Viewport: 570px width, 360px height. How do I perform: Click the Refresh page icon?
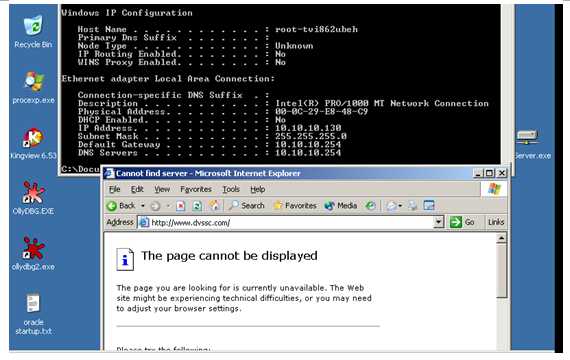pyautogui.click(x=197, y=206)
